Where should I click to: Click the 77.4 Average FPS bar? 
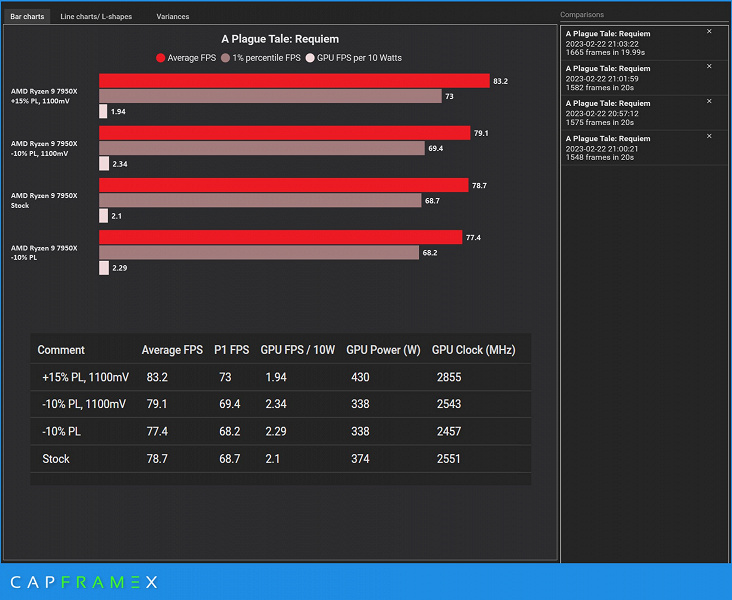click(281, 237)
